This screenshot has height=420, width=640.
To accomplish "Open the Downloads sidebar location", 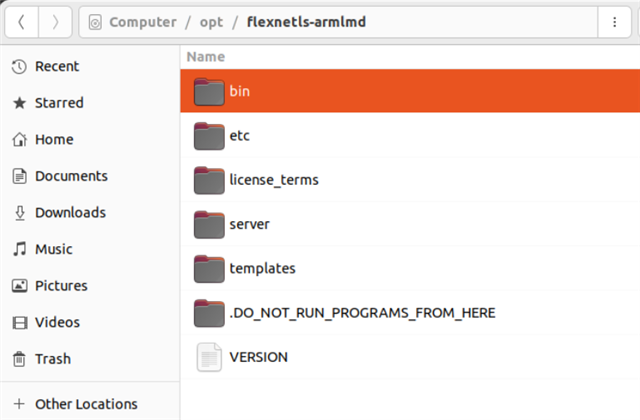I will click(70, 212).
